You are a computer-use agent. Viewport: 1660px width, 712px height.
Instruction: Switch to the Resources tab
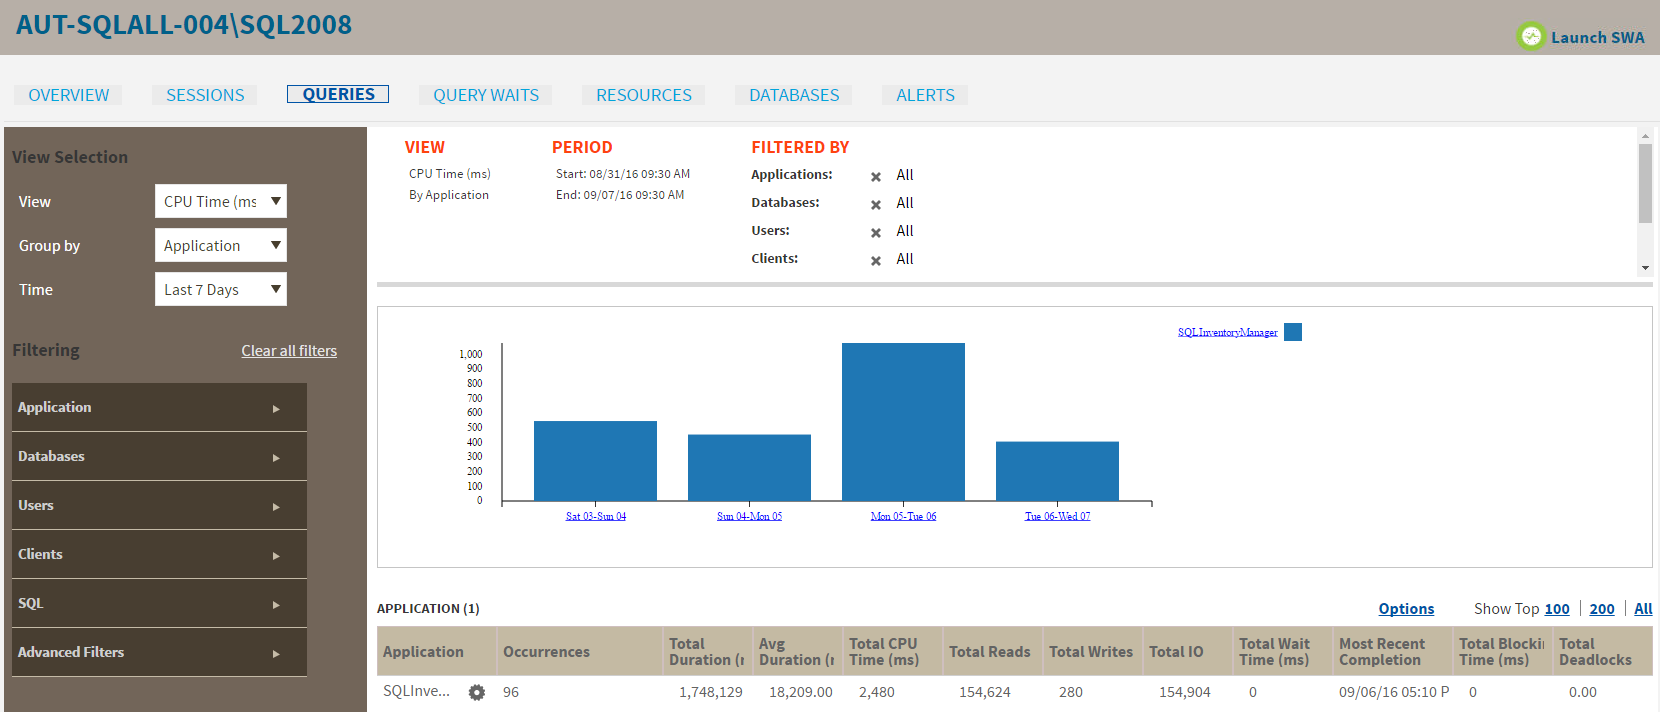[644, 95]
